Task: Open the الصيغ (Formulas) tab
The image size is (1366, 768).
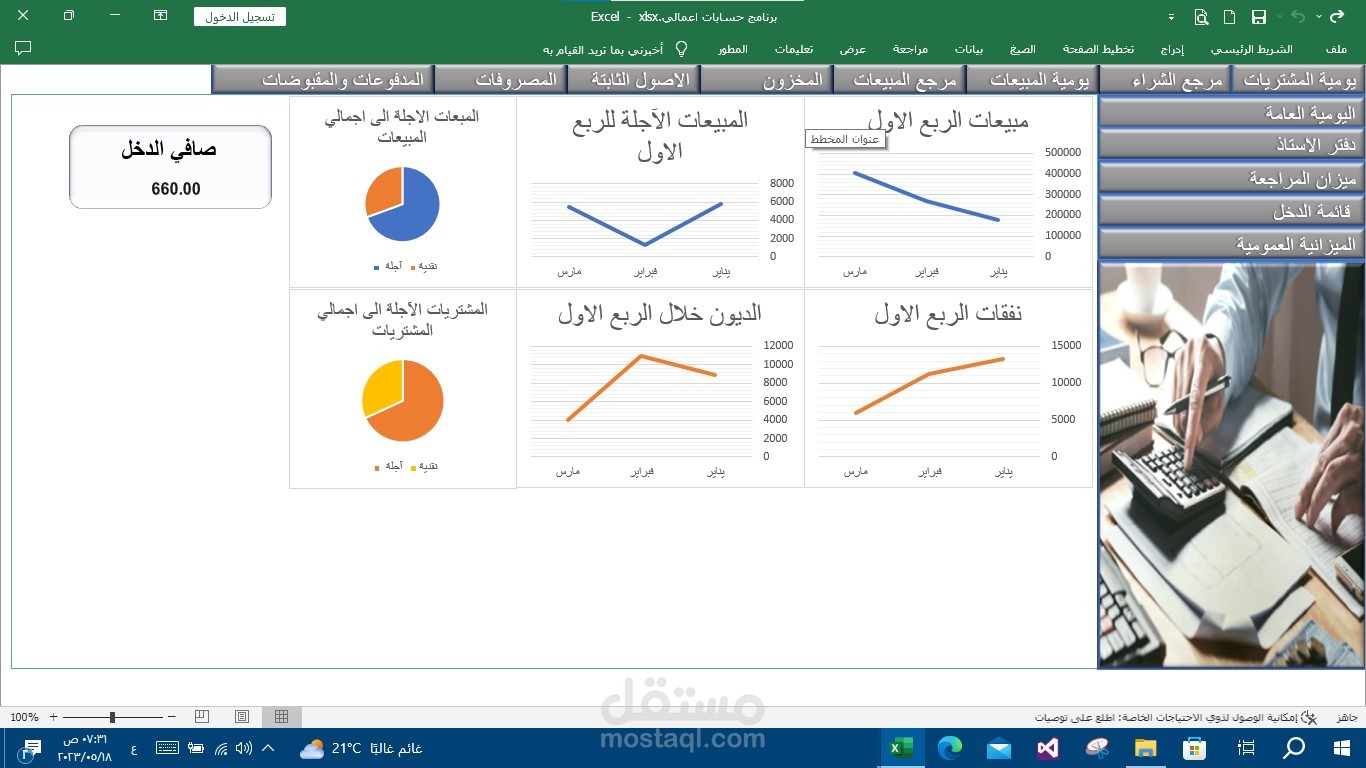Action: (x=1022, y=49)
